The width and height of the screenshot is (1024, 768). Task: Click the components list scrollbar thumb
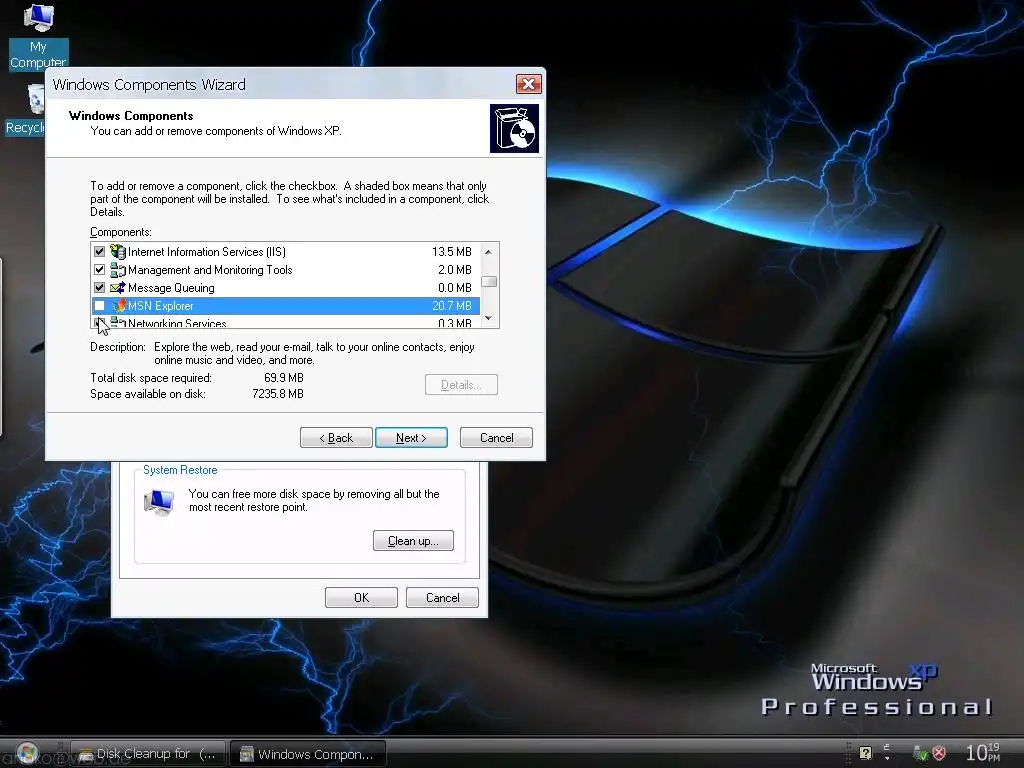tap(488, 281)
